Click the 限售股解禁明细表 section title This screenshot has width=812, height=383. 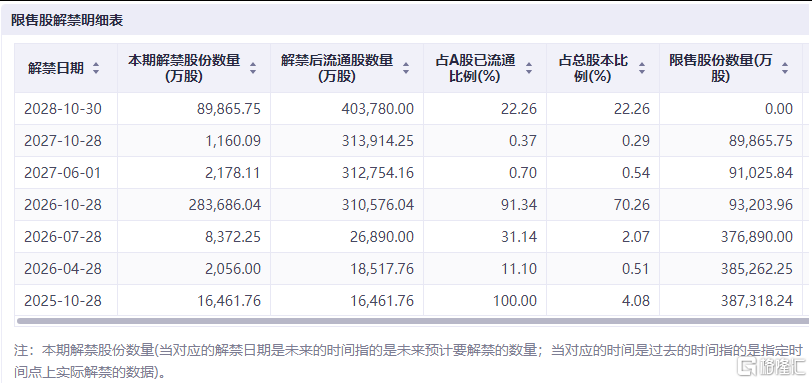[67, 21]
